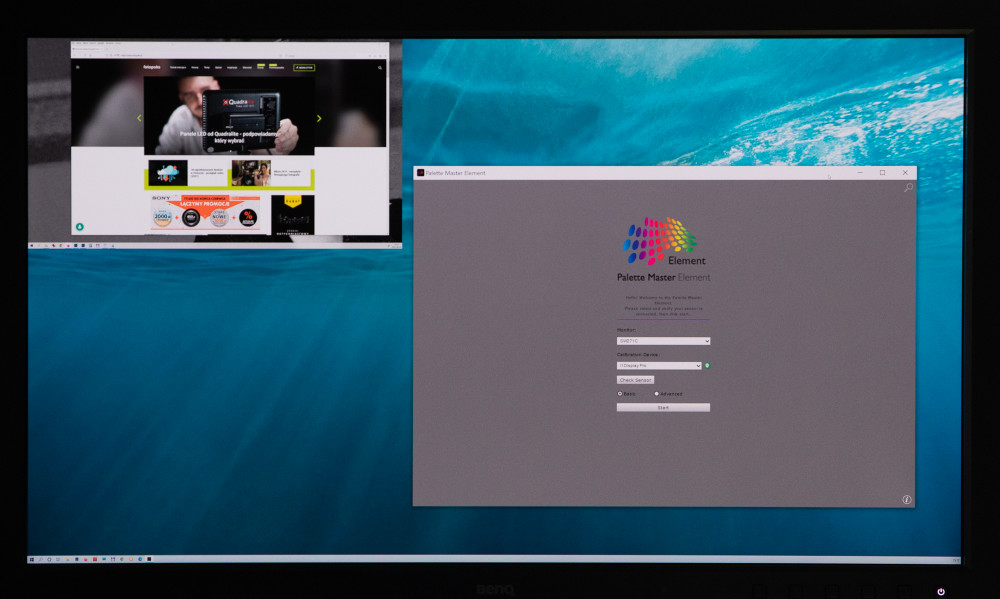Open the info icon in Palette Master Element
The image size is (1000, 599).
(x=906, y=499)
